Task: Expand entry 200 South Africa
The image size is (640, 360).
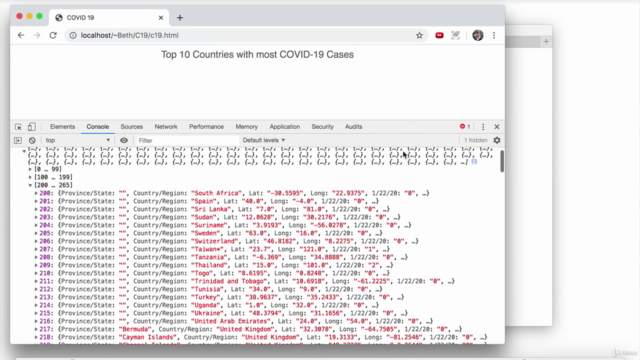Action: (x=36, y=193)
